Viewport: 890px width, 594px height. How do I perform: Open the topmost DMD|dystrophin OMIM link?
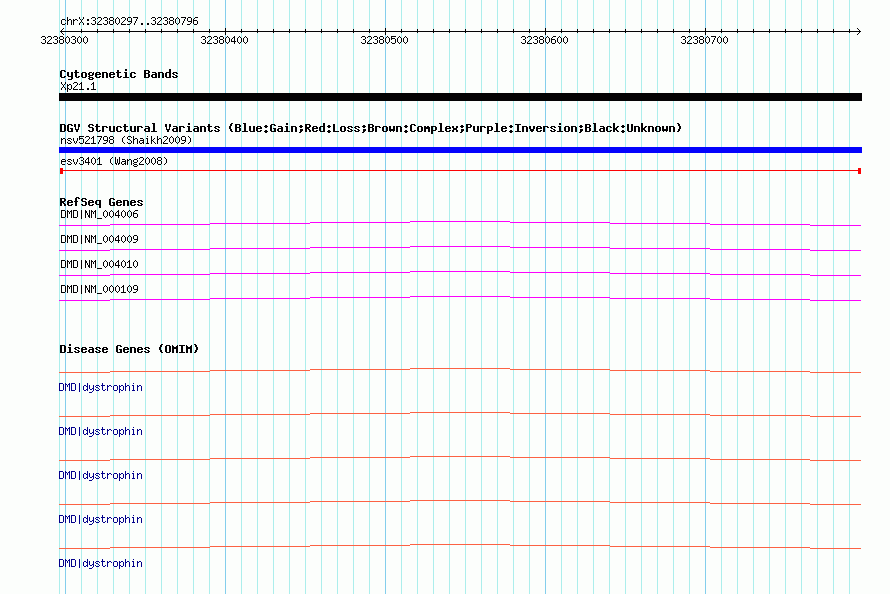(x=100, y=387)
